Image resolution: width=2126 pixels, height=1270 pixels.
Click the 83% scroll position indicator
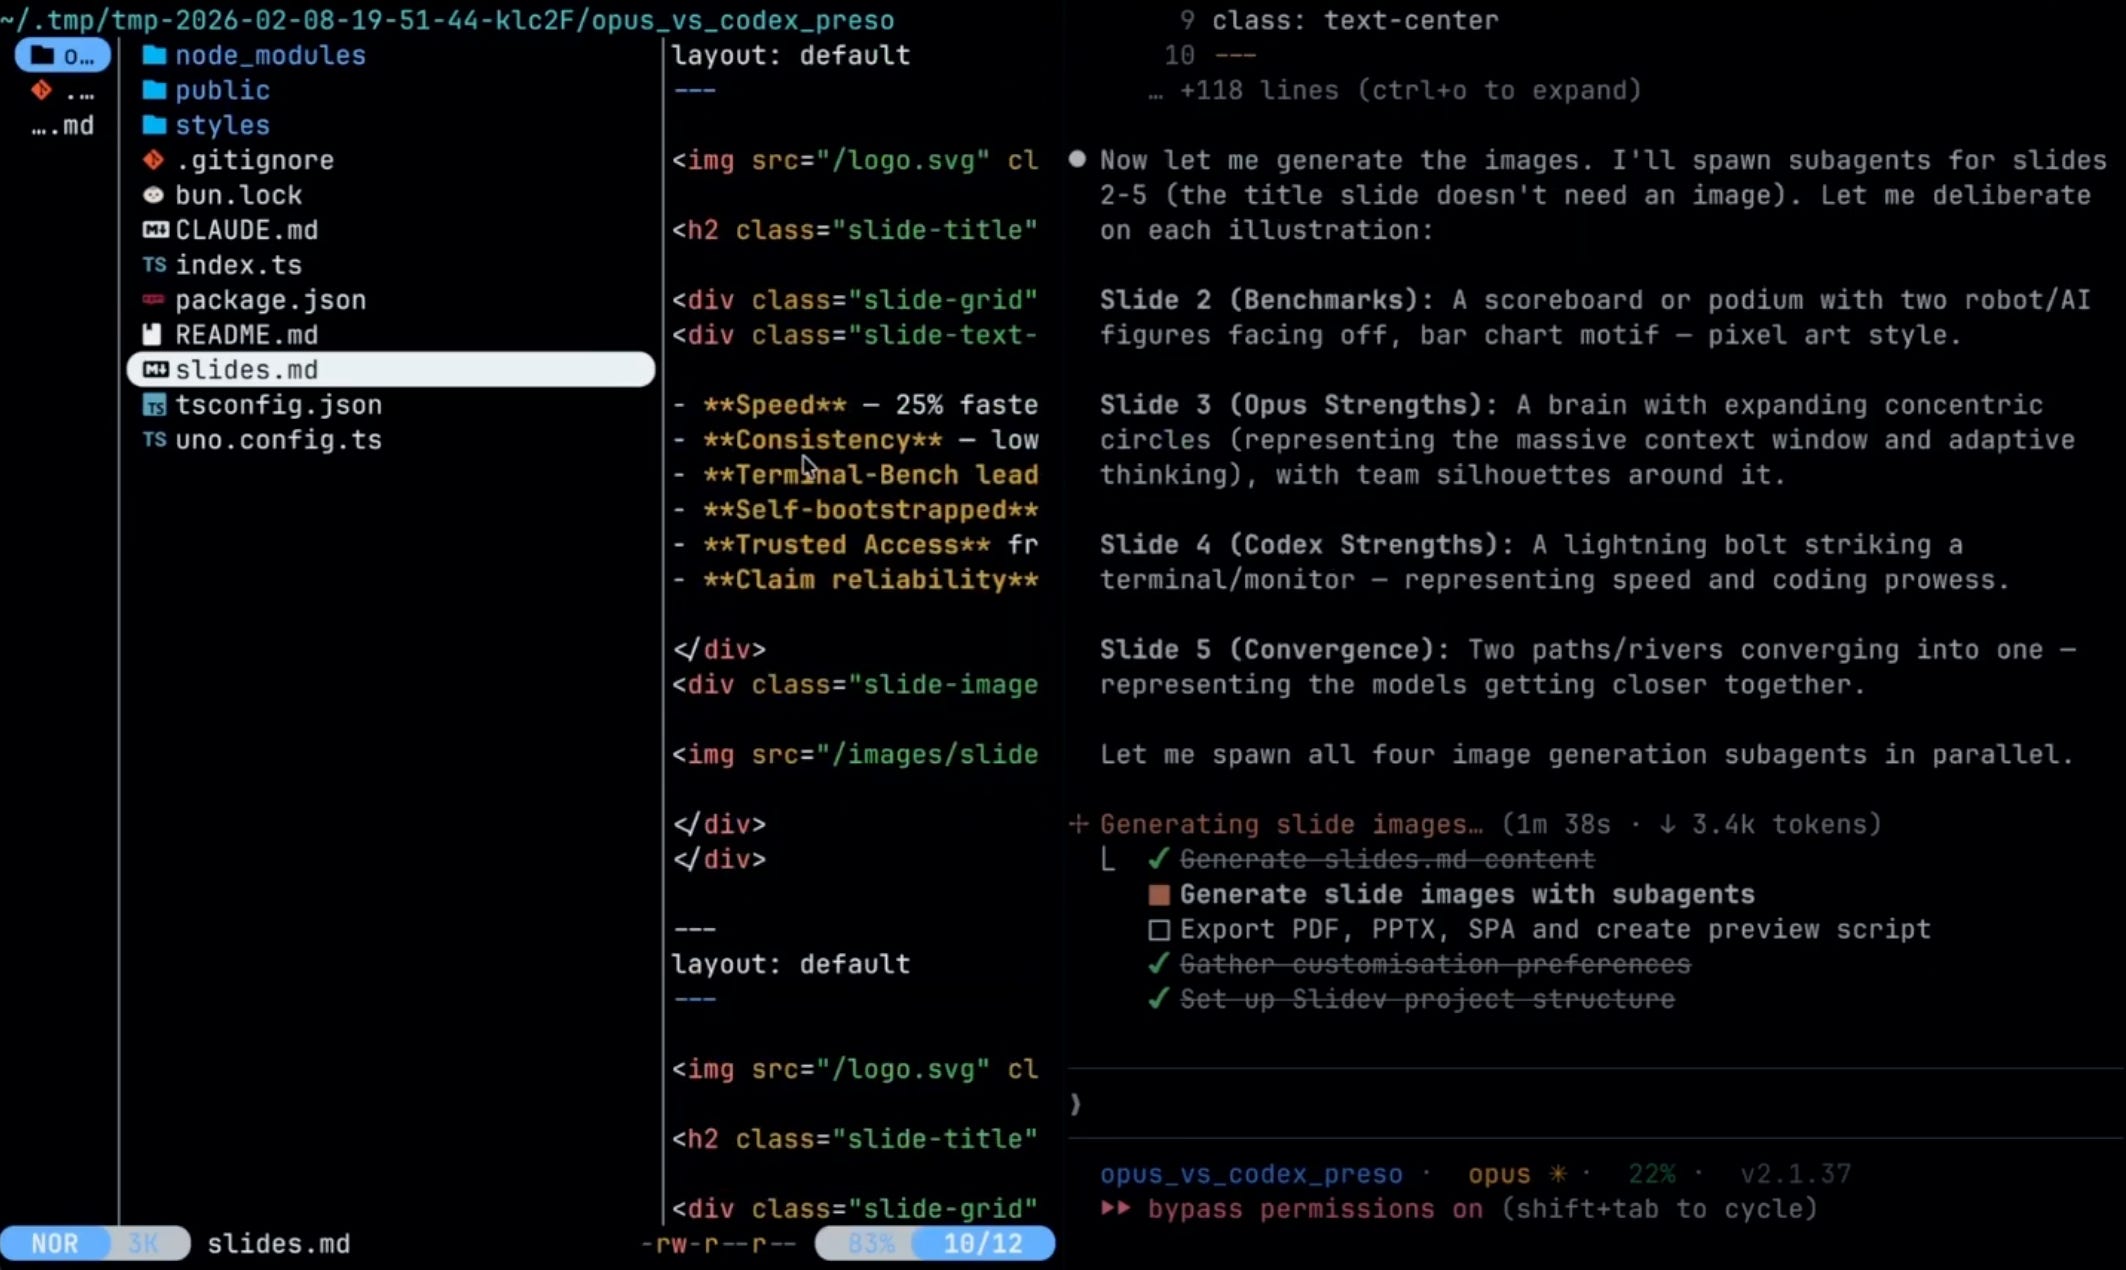pyautogui.click(x=870, y=1243)
